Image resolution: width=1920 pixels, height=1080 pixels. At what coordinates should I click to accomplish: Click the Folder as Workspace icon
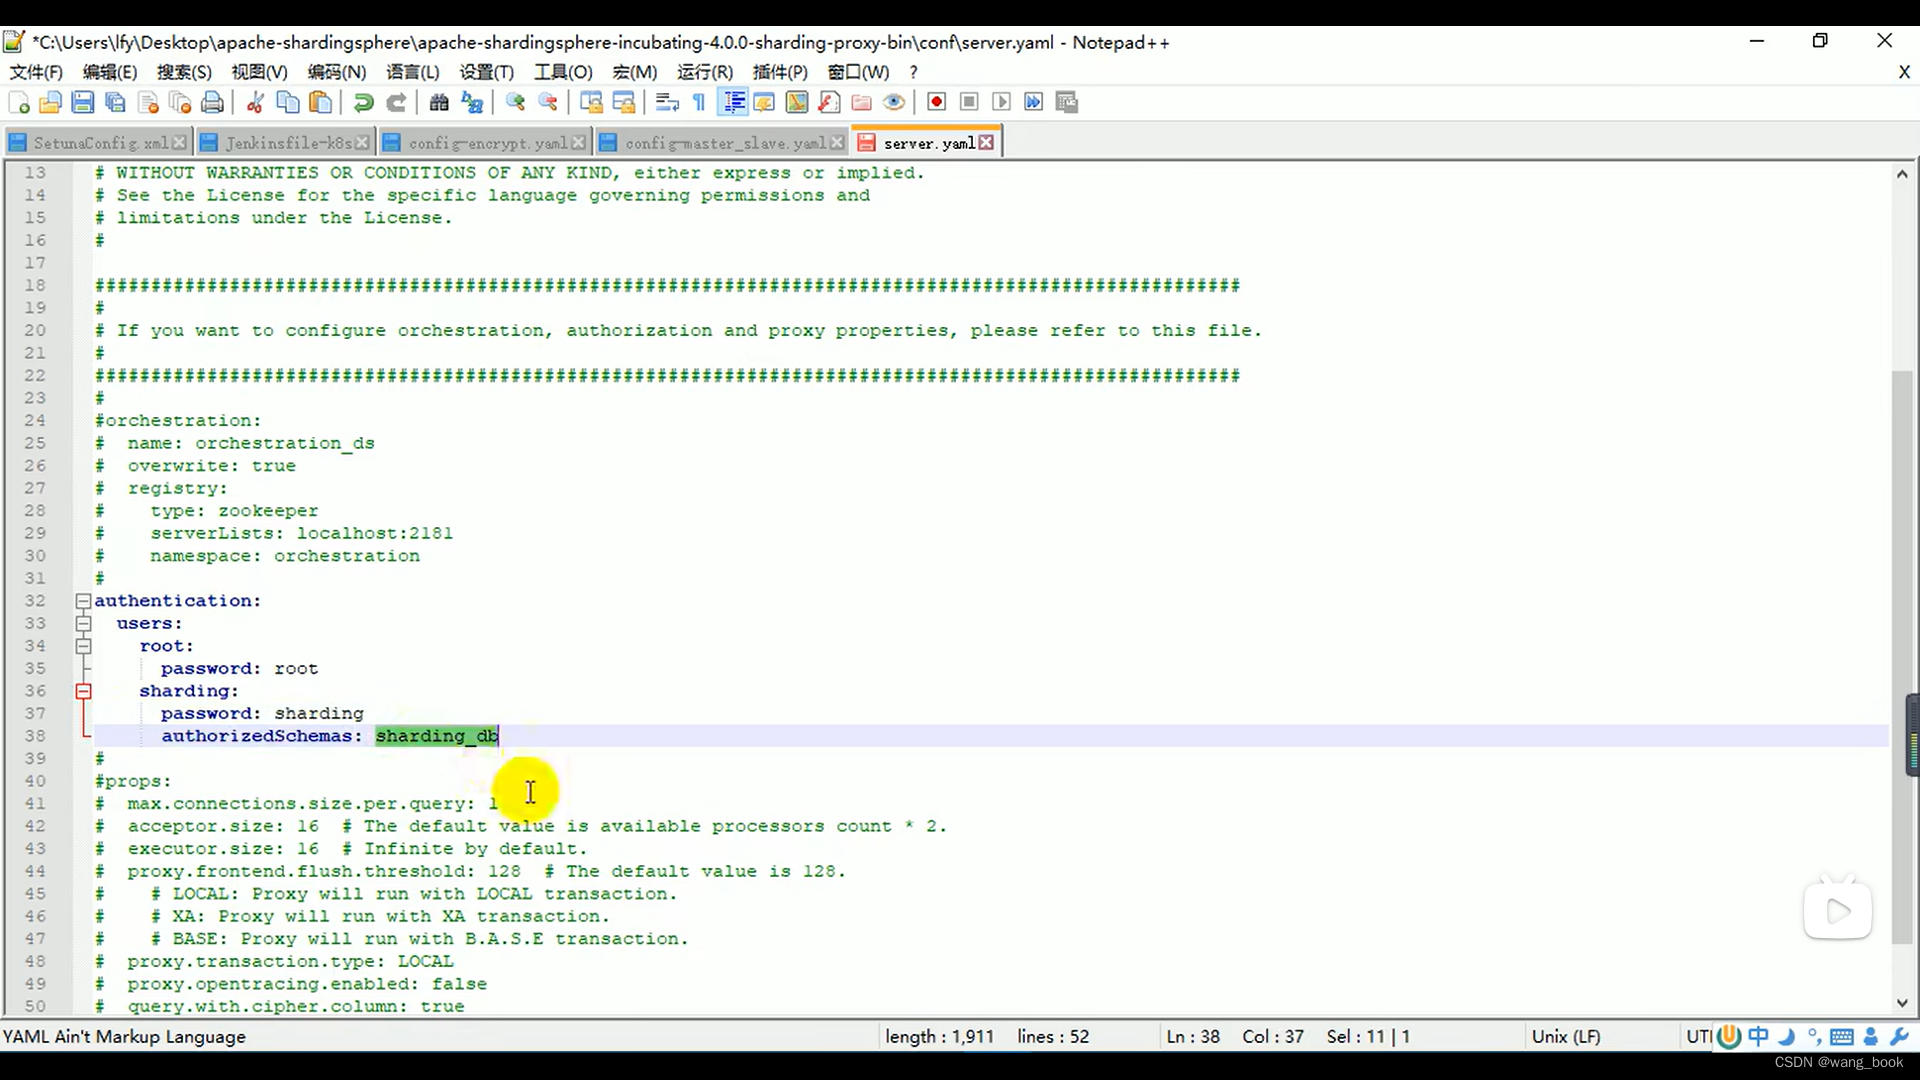862,102
